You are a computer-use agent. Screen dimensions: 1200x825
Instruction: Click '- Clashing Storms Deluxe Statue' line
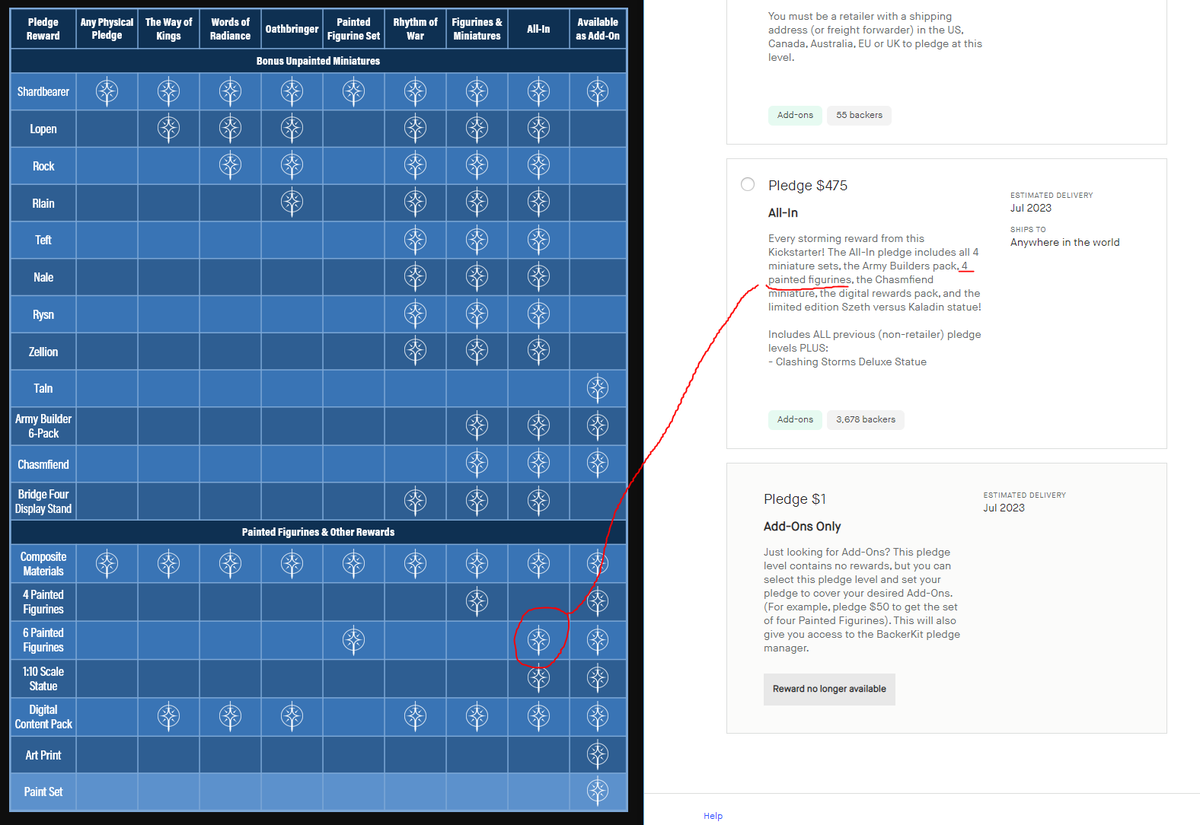point(847,362)
